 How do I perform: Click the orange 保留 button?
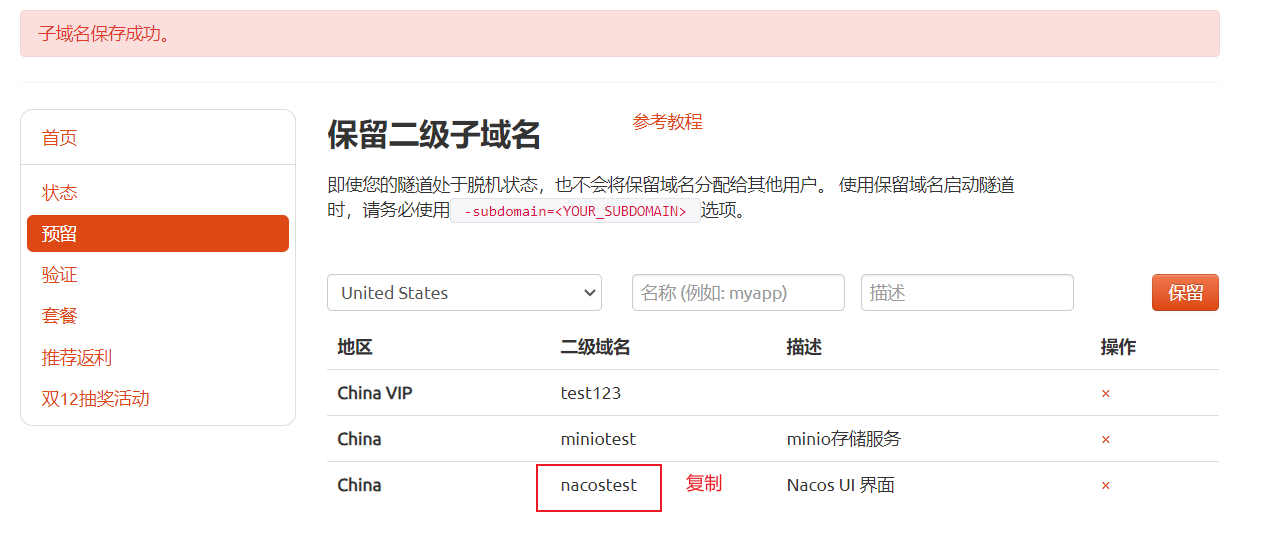pos(1185,293)
